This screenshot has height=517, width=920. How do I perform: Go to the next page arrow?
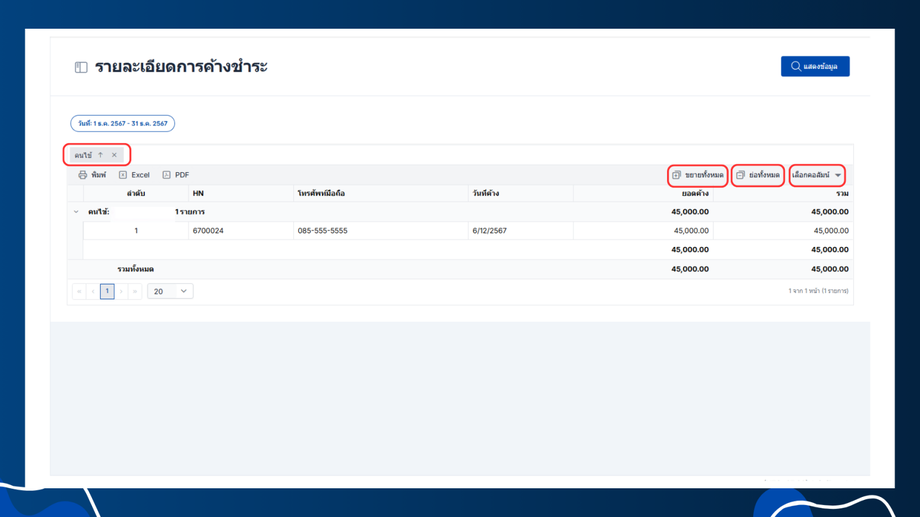point(121,291)
